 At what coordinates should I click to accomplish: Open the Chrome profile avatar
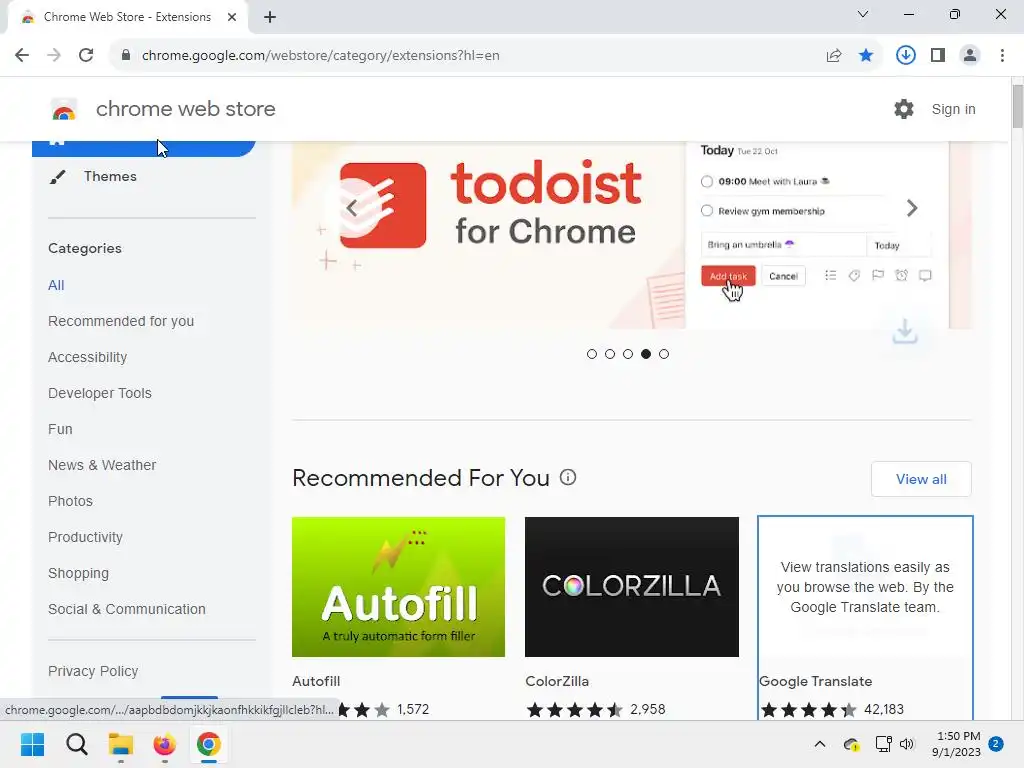[970, 56]
